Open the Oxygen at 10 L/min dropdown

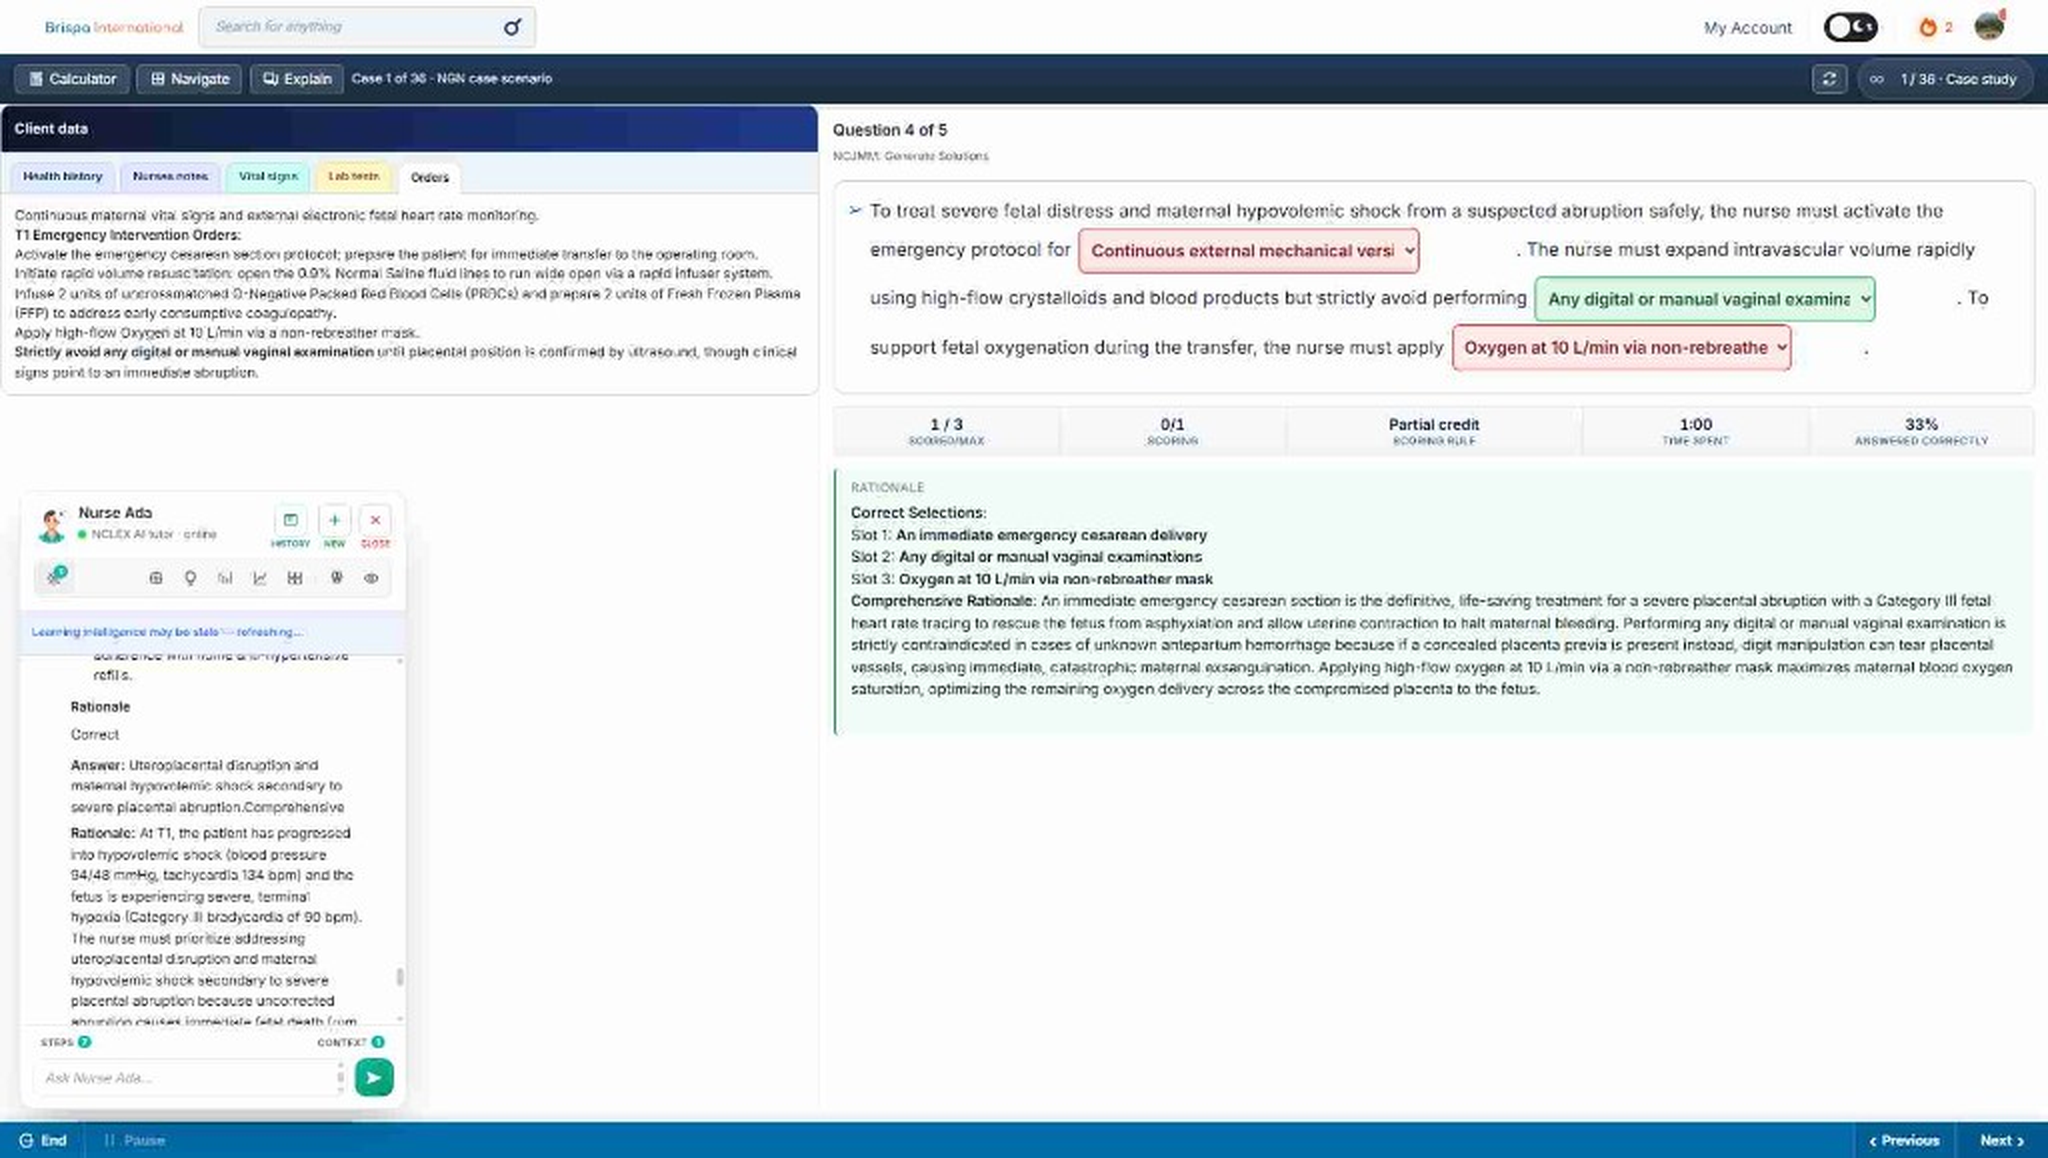(x=1621, y=348)
